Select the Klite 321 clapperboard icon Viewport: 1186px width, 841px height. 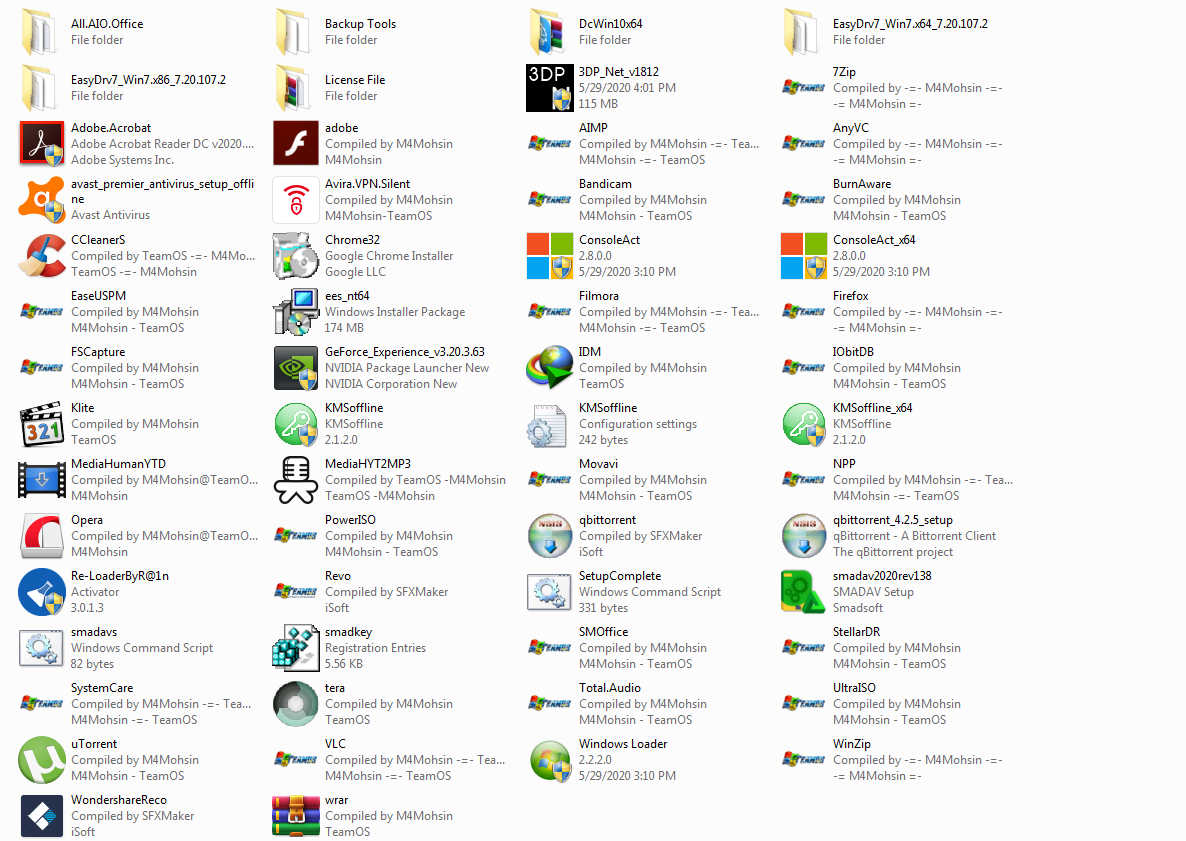tap(42, 424)
